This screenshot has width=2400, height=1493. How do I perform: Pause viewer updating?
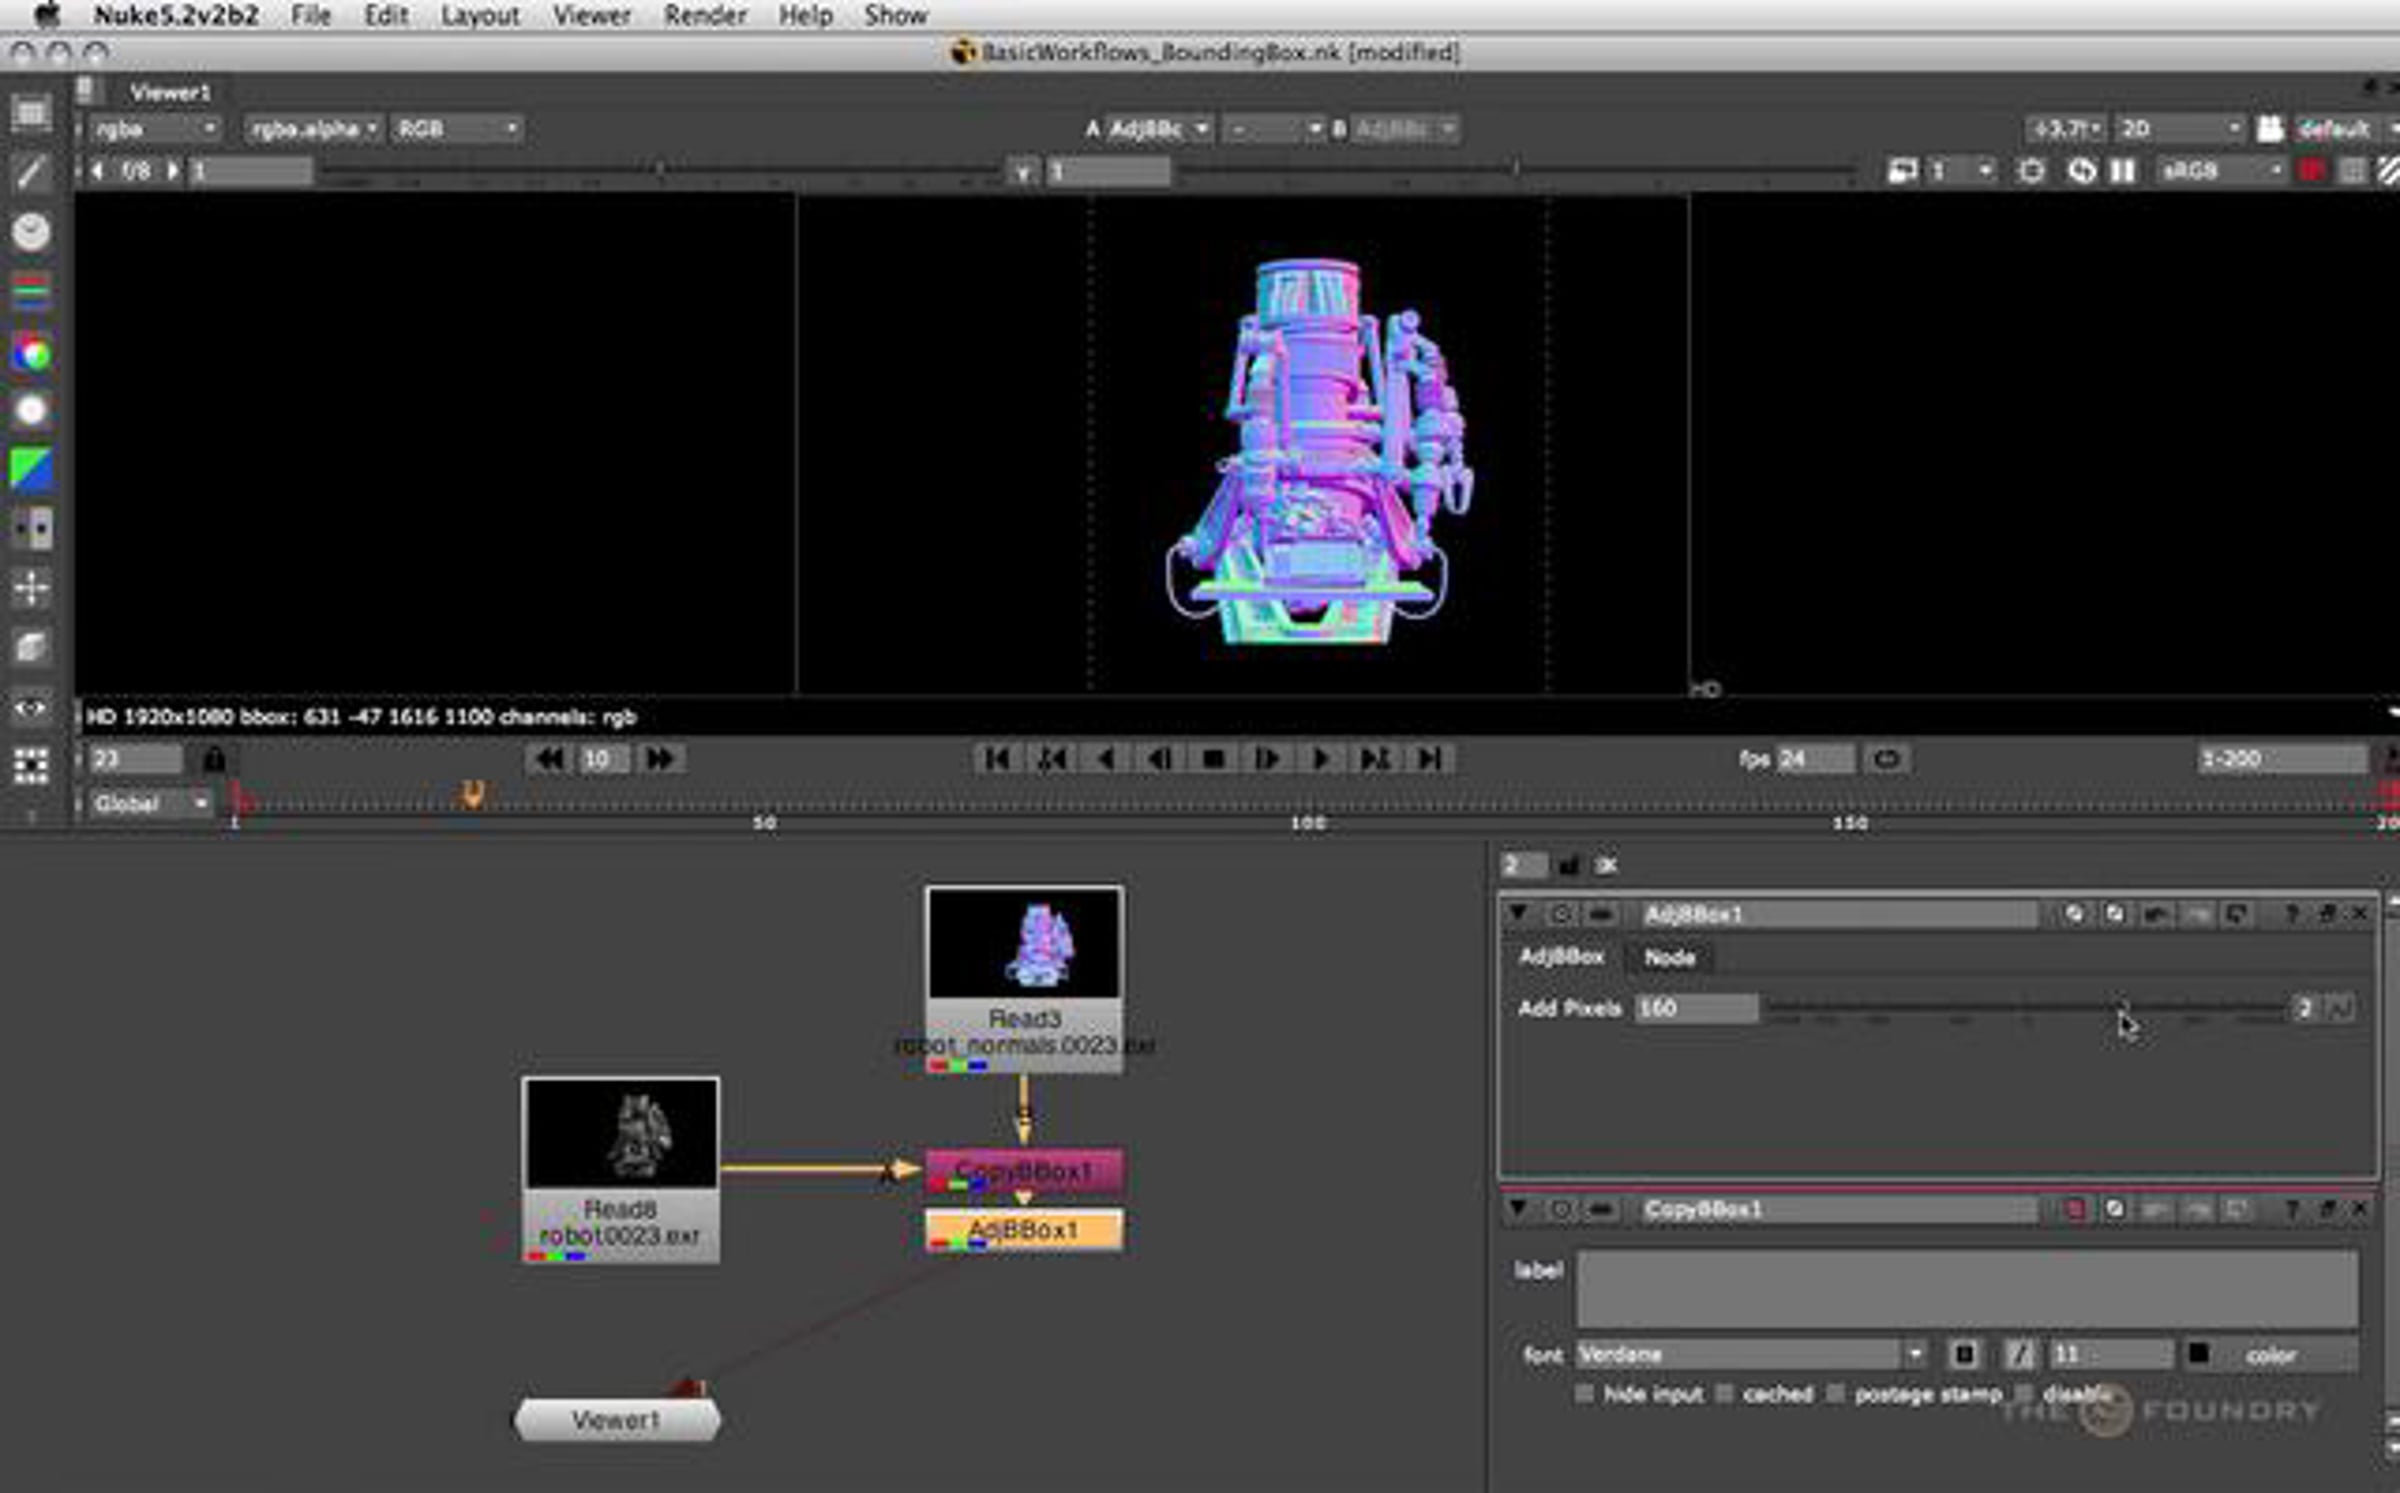(2121, 171)
